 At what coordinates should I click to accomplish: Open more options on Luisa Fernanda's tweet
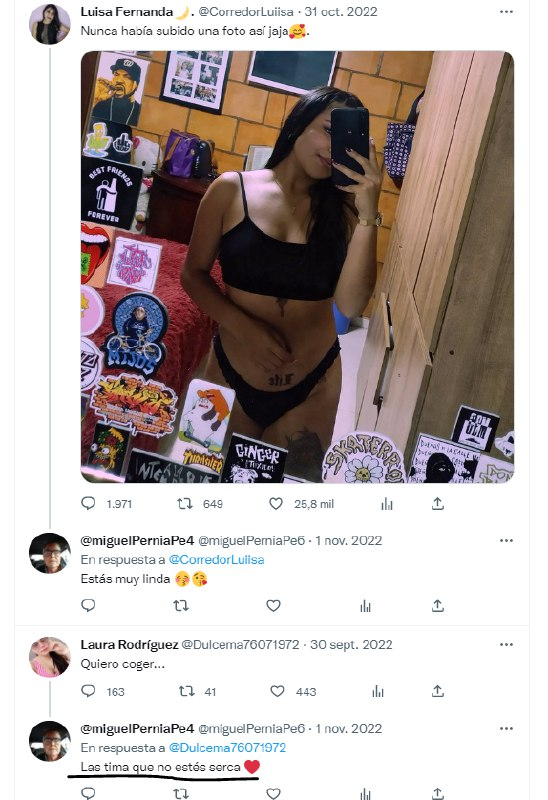tap(506, 12)
